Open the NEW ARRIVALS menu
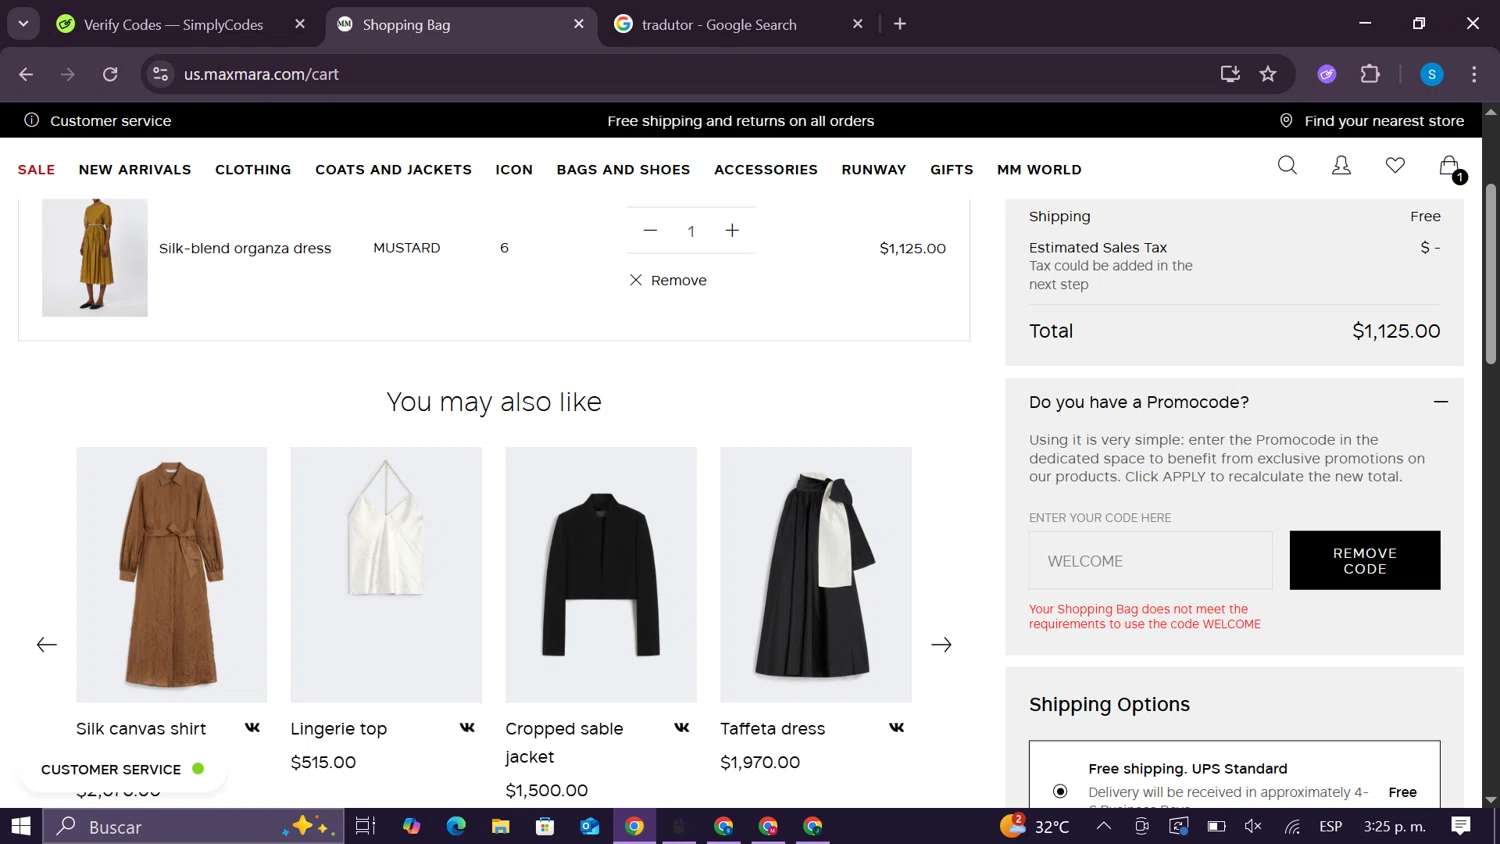The image size is (1500, 844). pos(135,170)
